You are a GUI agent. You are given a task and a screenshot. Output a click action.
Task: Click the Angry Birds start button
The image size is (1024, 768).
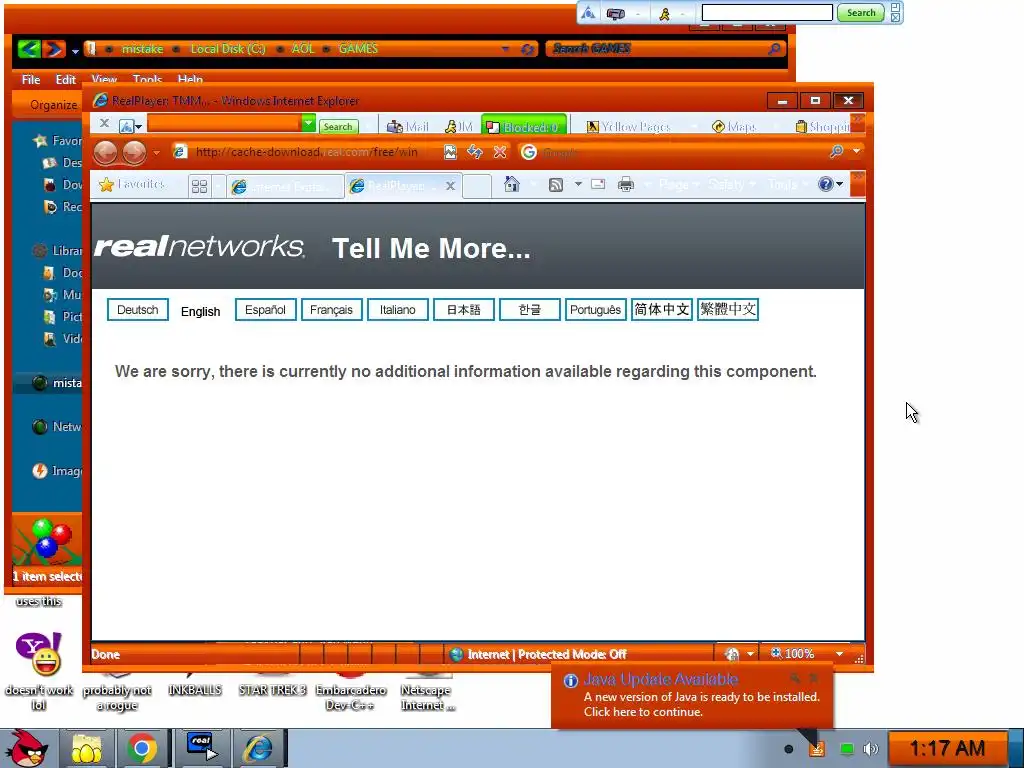(27, 748)
